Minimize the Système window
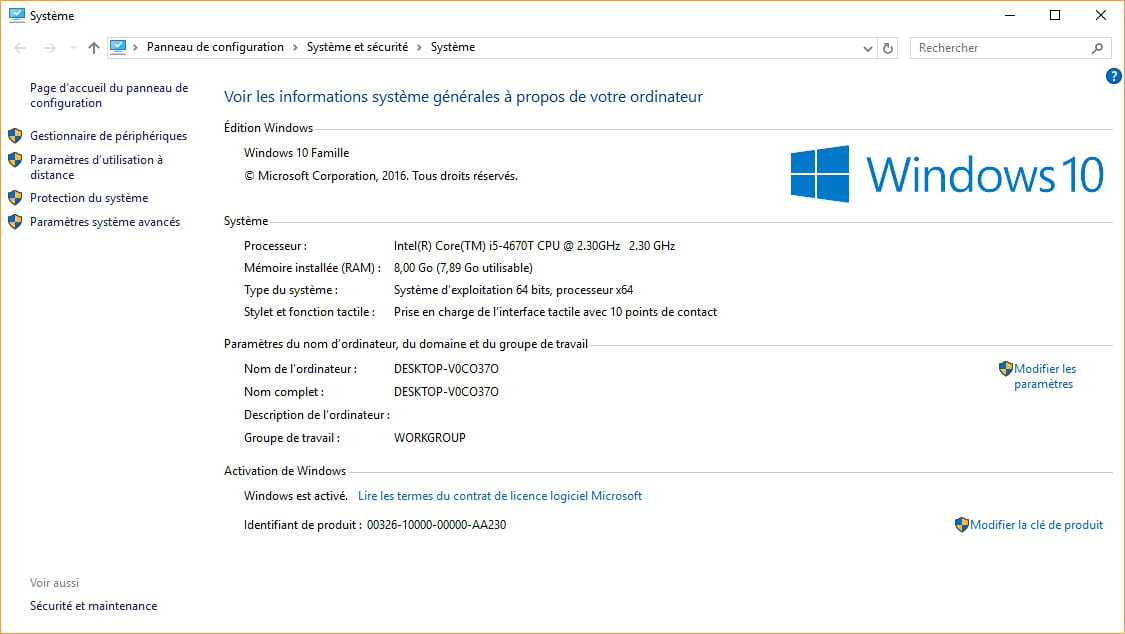 pos(1009,15)
